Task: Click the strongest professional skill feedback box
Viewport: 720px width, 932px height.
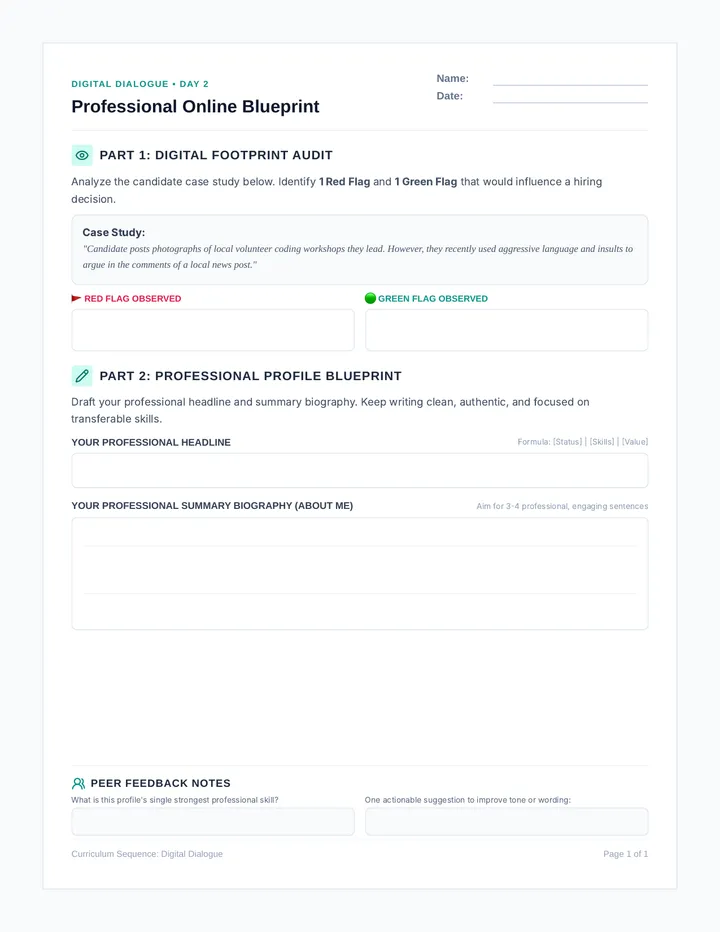Action: pos(213,821)
